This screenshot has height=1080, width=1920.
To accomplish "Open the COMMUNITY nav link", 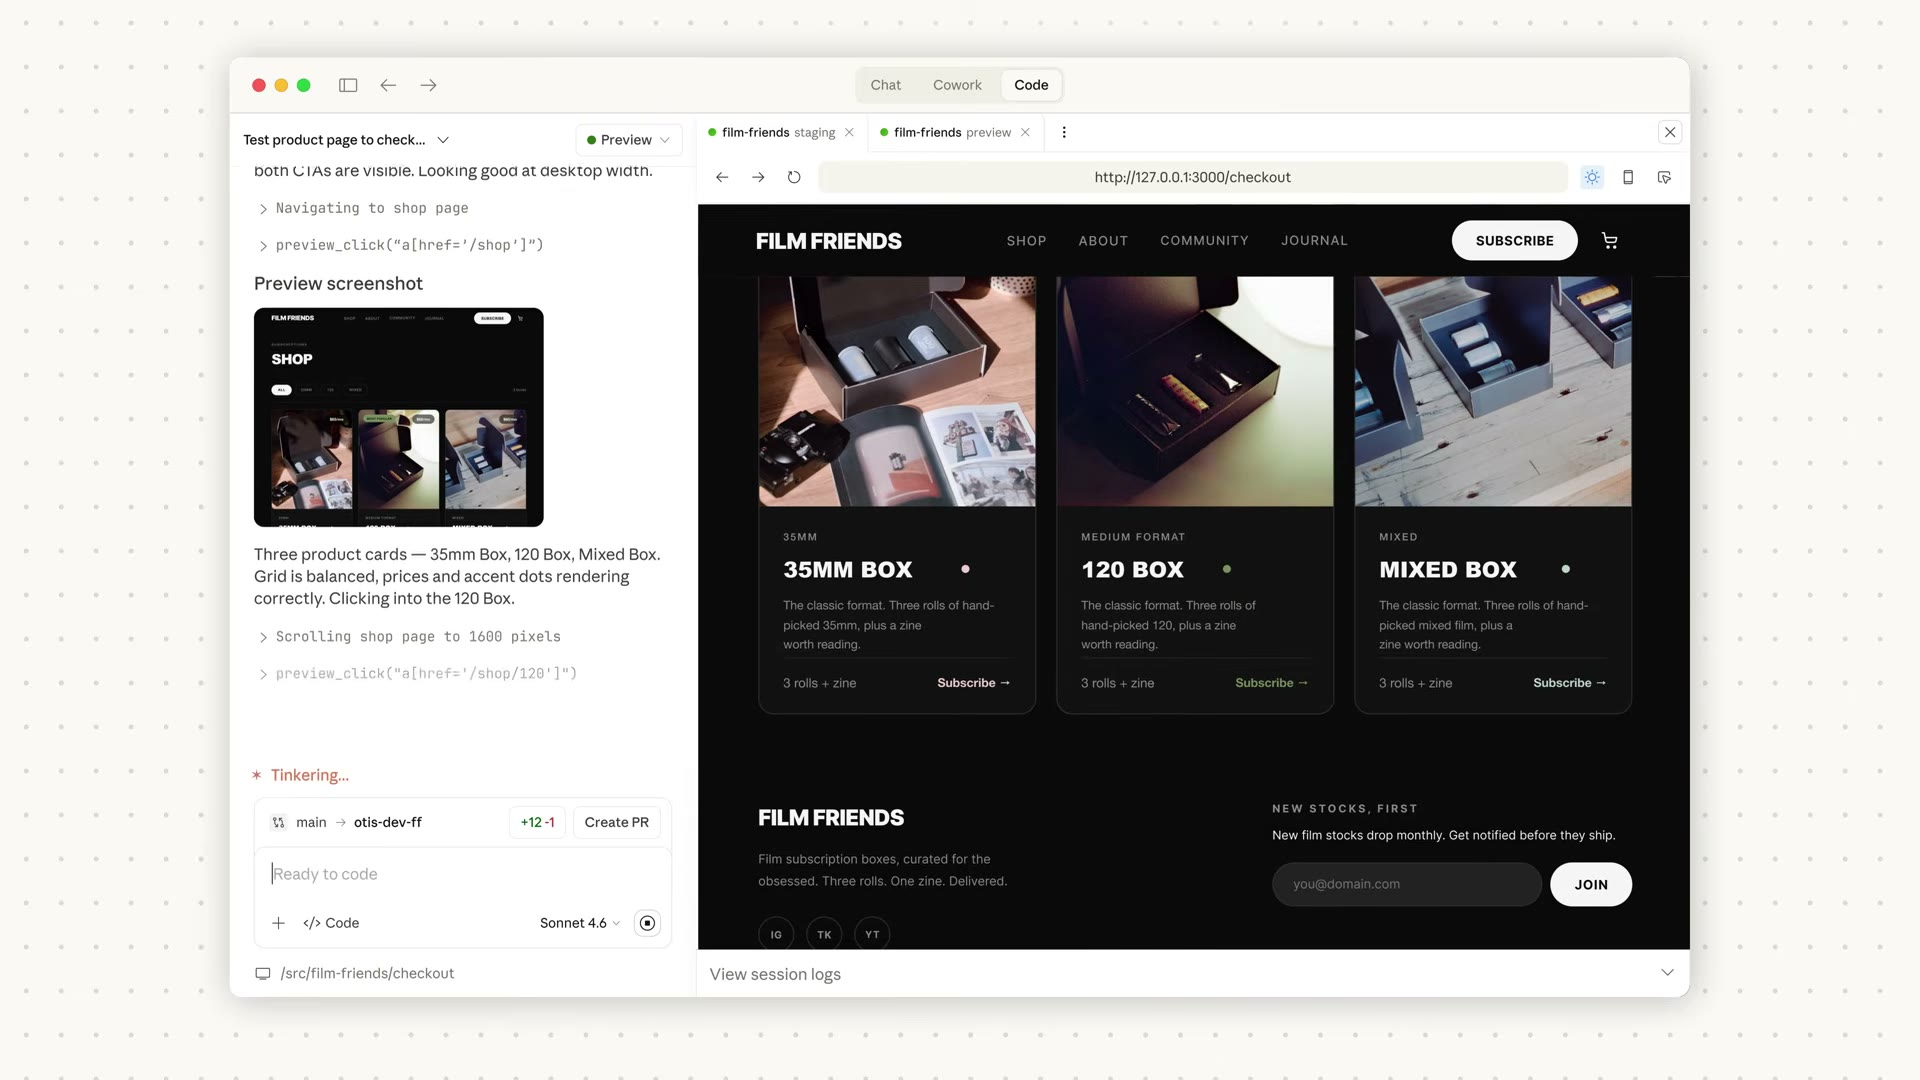I will click(1204, 241).
